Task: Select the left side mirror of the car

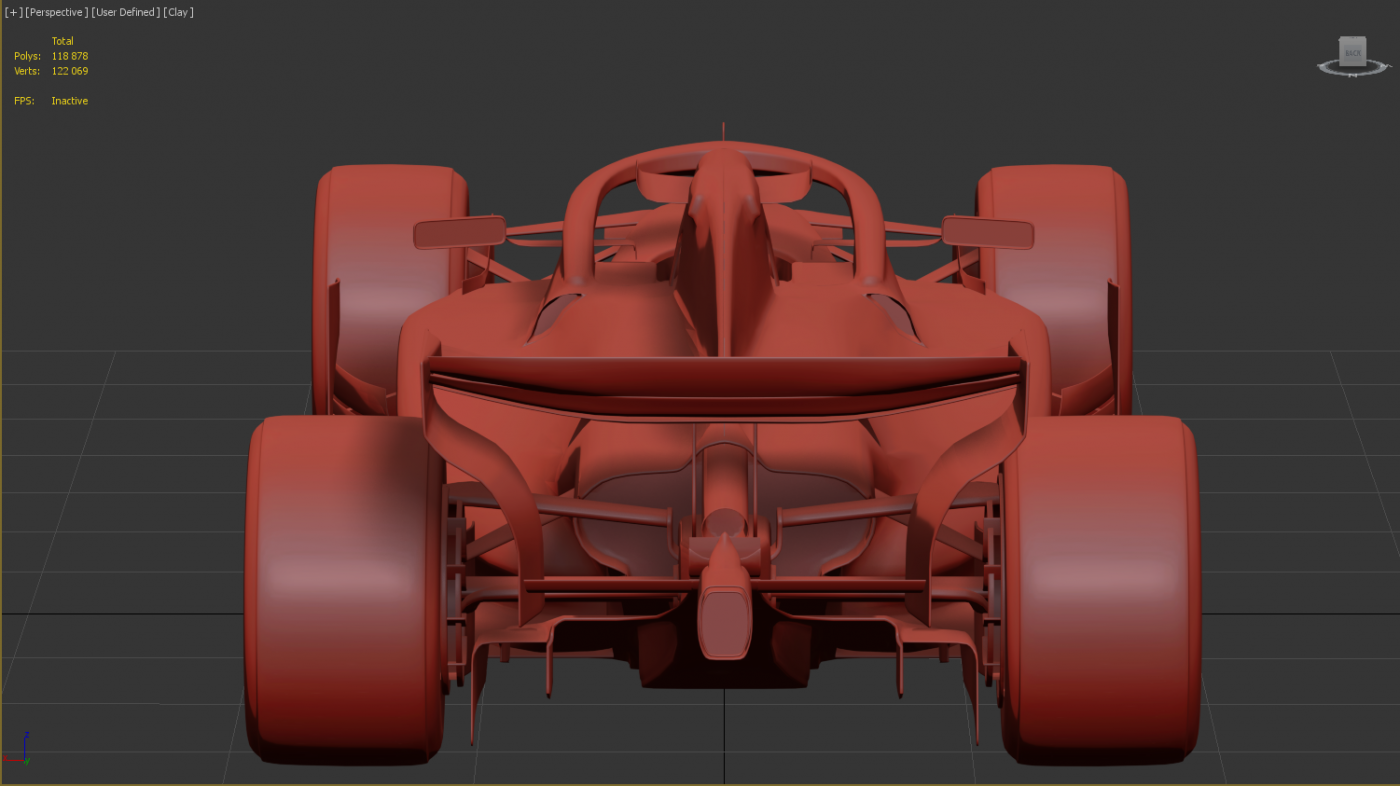Action: 459,233
